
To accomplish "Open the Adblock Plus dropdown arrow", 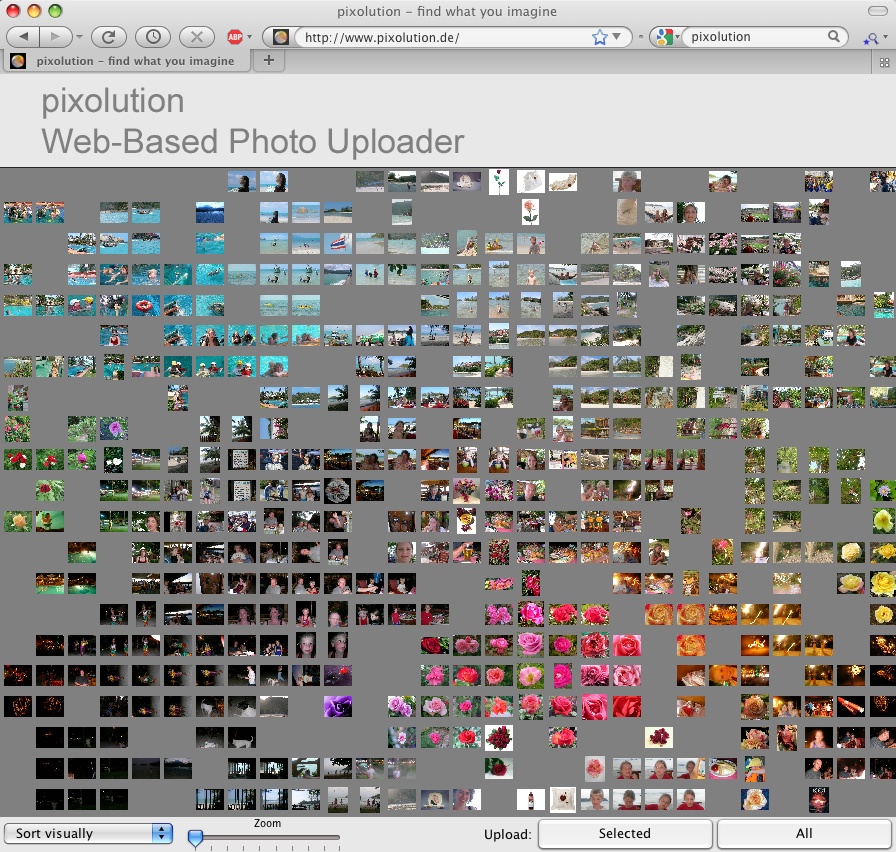I will [x=250, y=37].
